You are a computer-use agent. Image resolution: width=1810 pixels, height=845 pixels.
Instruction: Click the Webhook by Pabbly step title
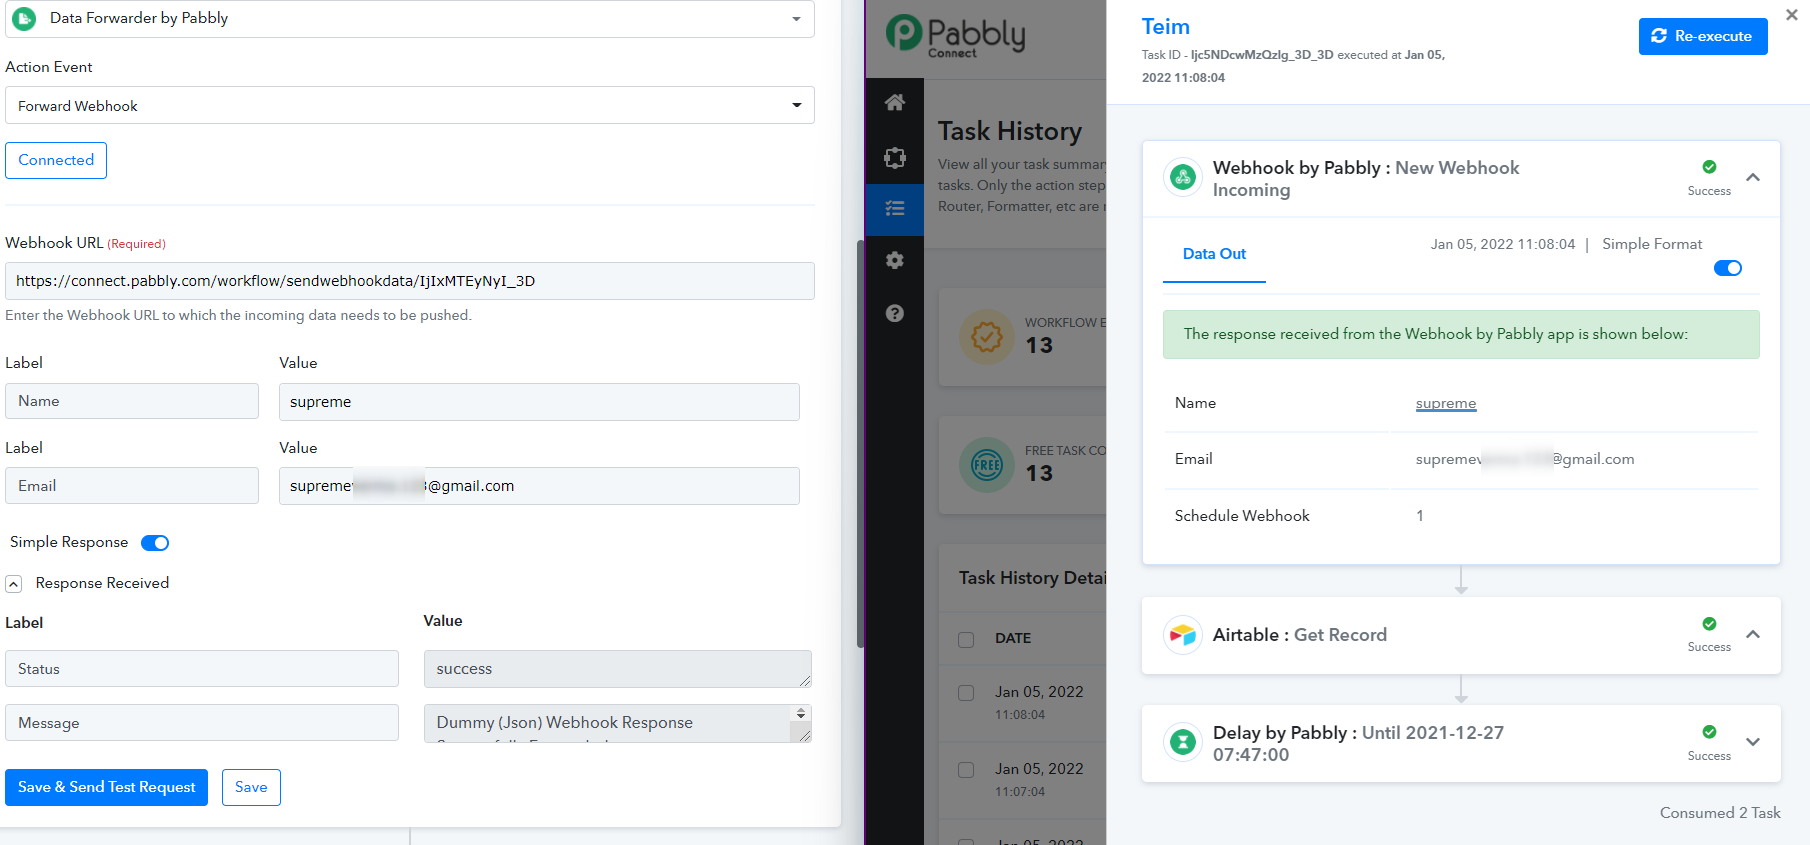pos(1366,179)
